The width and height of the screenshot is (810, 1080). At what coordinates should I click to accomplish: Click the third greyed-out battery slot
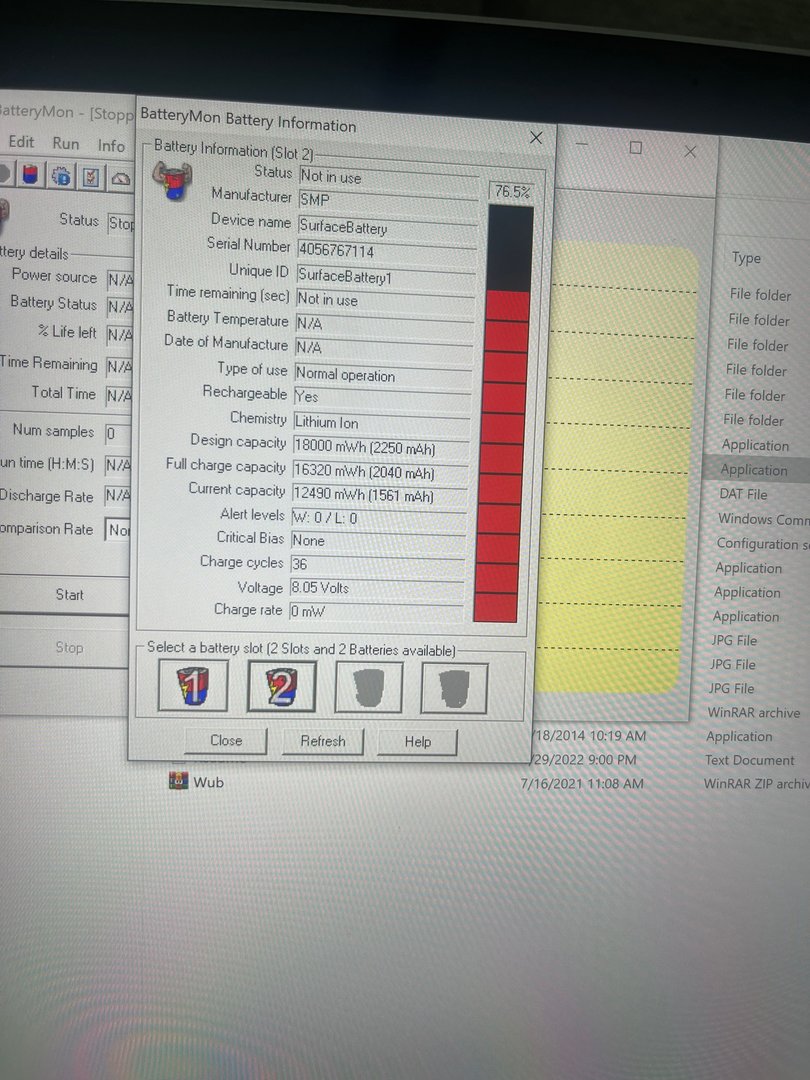coord(369,688)
